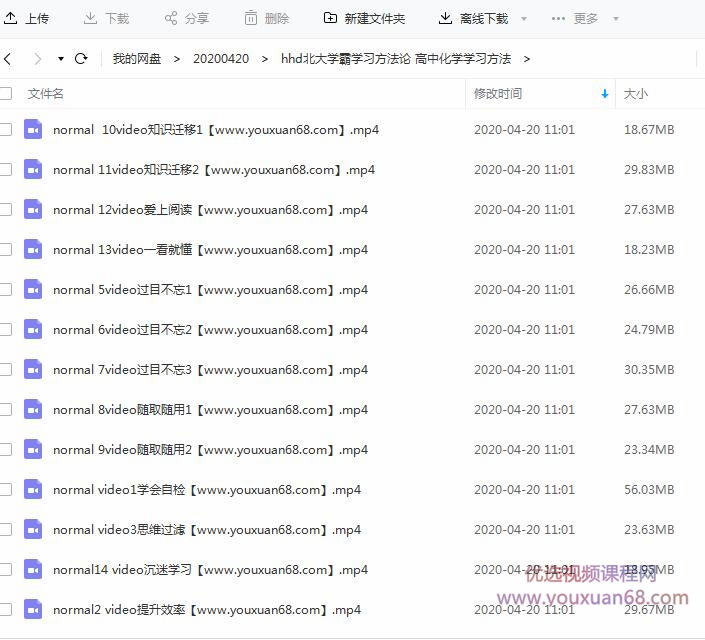This screenshot has height=640, width=705.
Task: Sort by 文件名 column header
Action: coord(45,94)
